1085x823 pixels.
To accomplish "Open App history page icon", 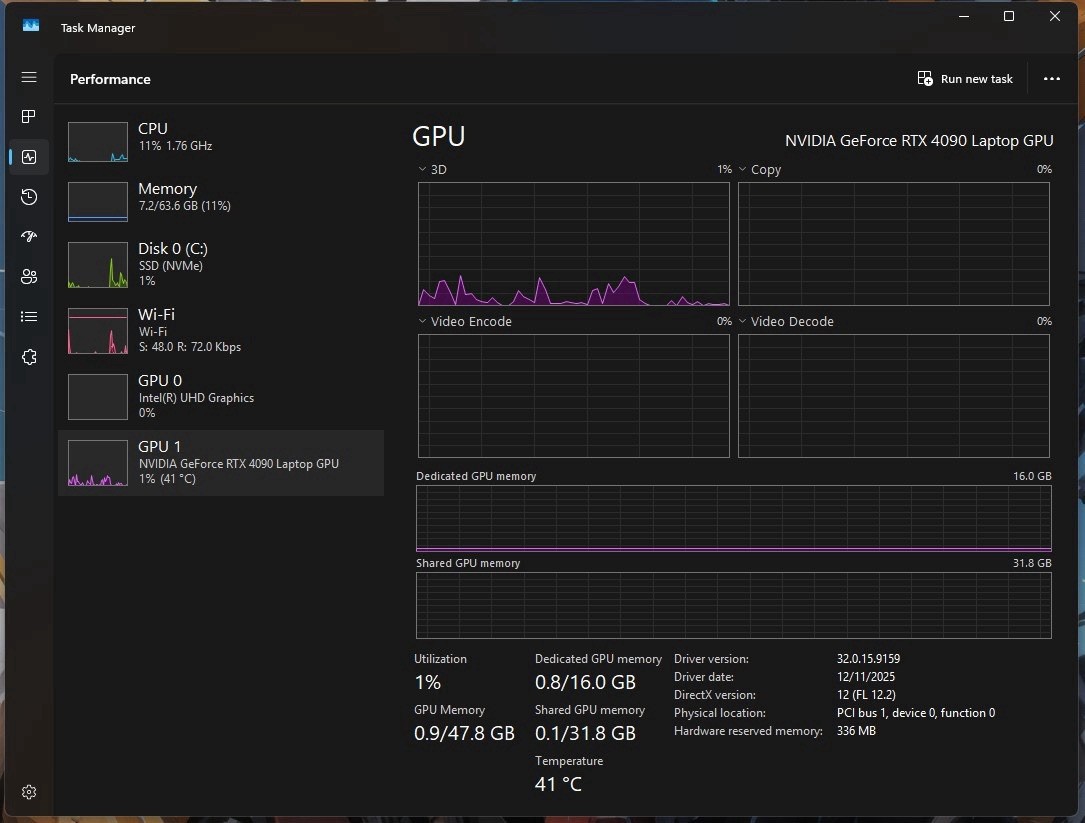I will [x=28, y=197].
